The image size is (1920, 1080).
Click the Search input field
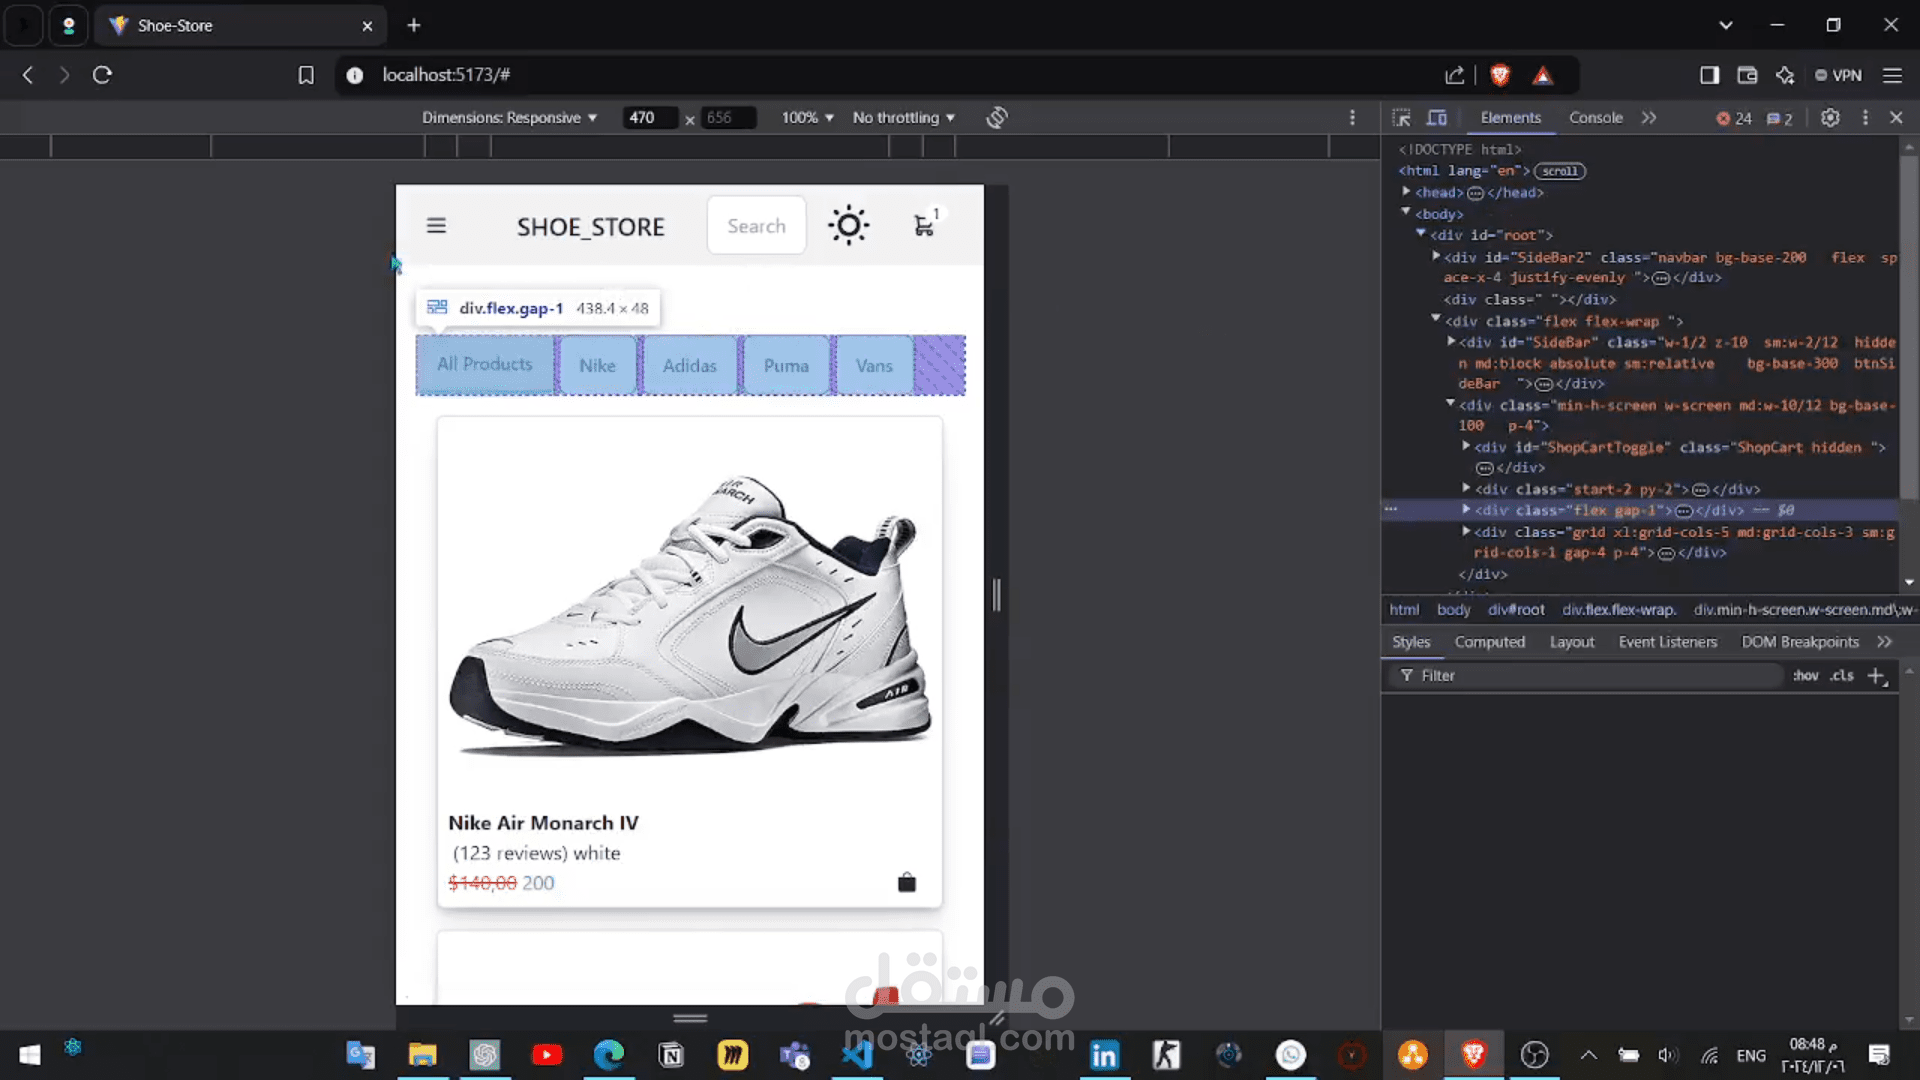pyautogui.click(x=756, y=226)
